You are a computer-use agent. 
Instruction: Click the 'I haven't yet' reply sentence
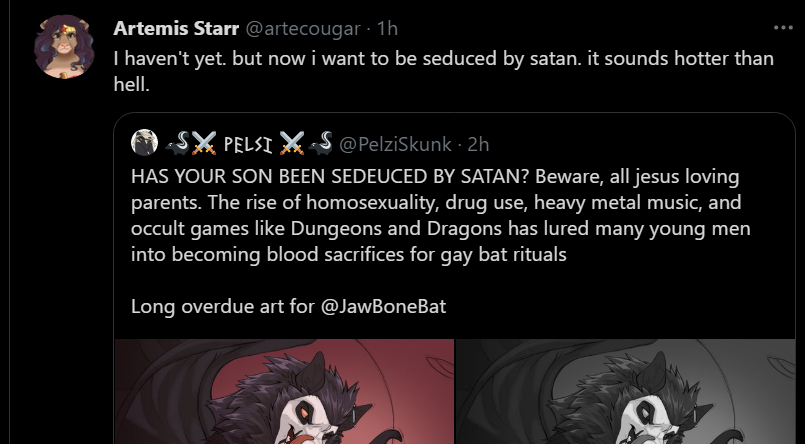tap(170, 59)
